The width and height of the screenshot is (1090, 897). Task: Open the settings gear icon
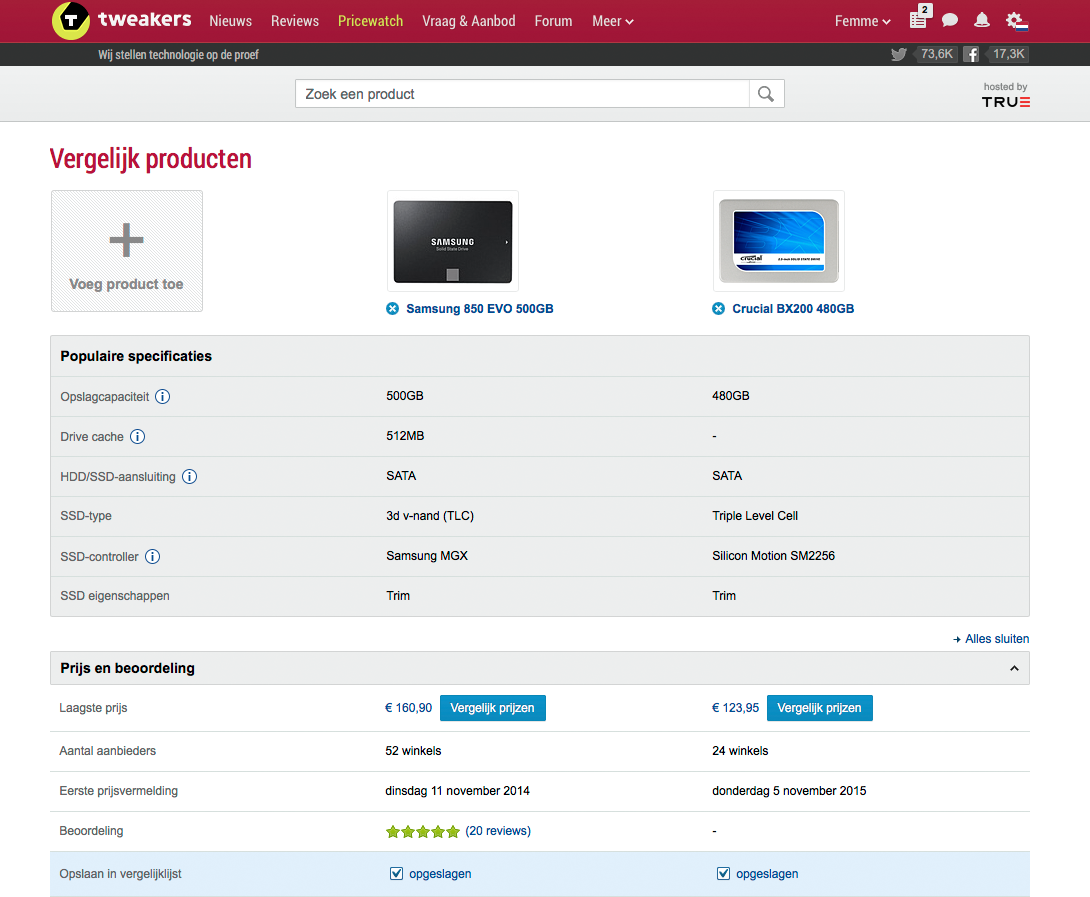[x=1016, y=21]
